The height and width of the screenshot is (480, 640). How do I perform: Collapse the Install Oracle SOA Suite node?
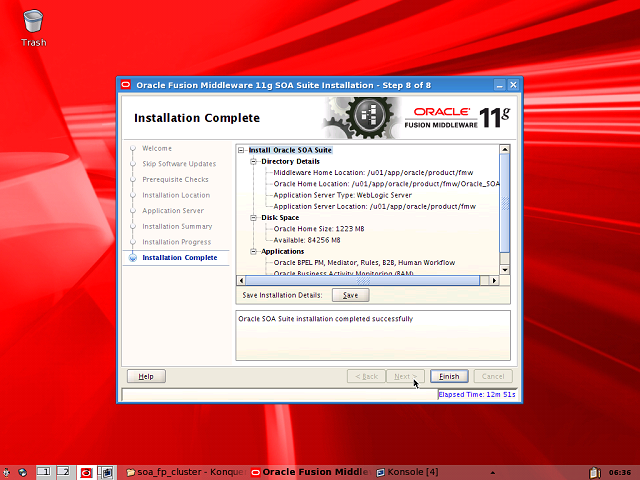coord(241,150)
